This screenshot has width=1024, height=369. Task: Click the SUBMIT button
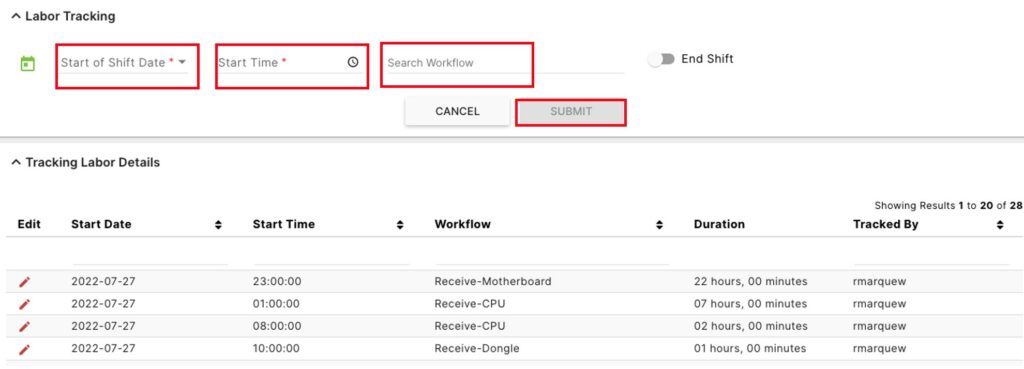[571, 112]
